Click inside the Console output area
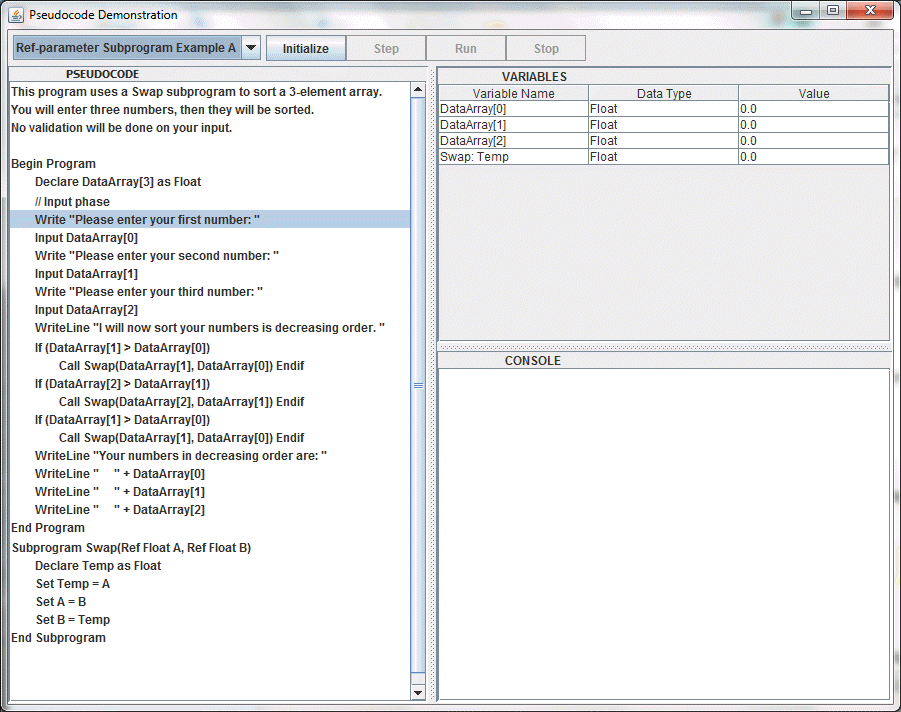 (663, 532)
